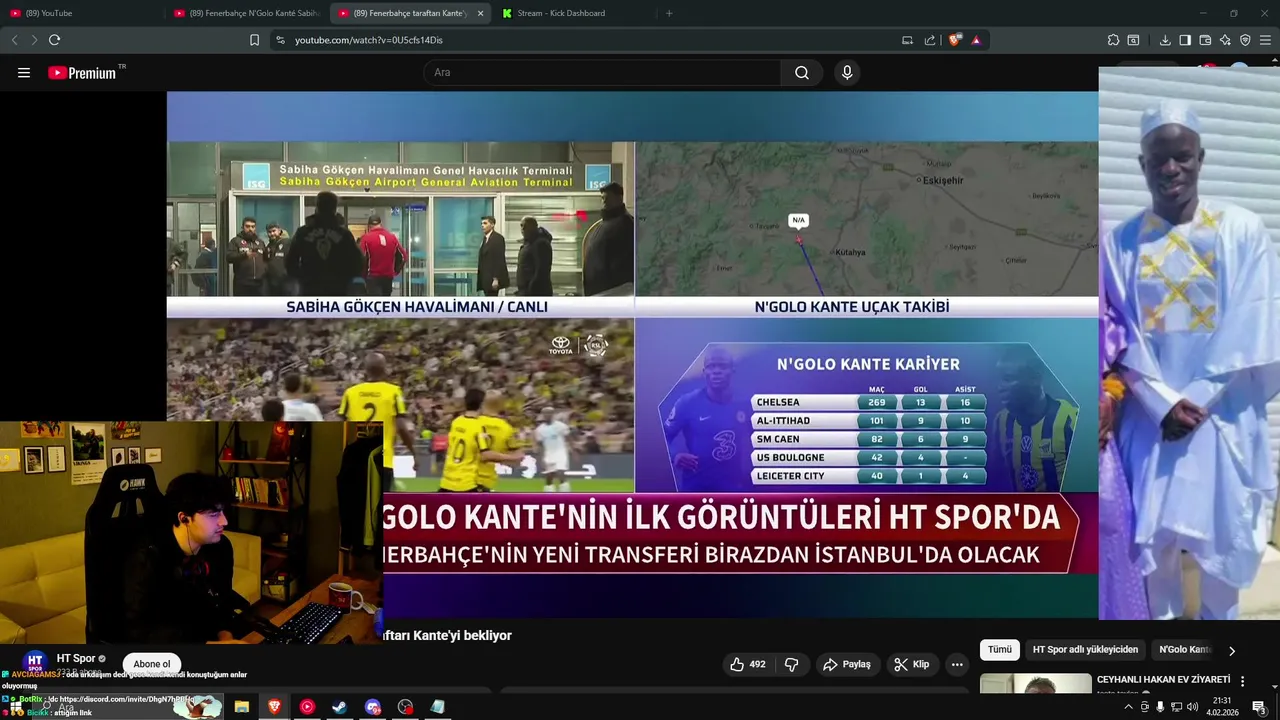Click the YouTube search magnifier button
The image size is (1280, 720).
(x=802, y=73)
